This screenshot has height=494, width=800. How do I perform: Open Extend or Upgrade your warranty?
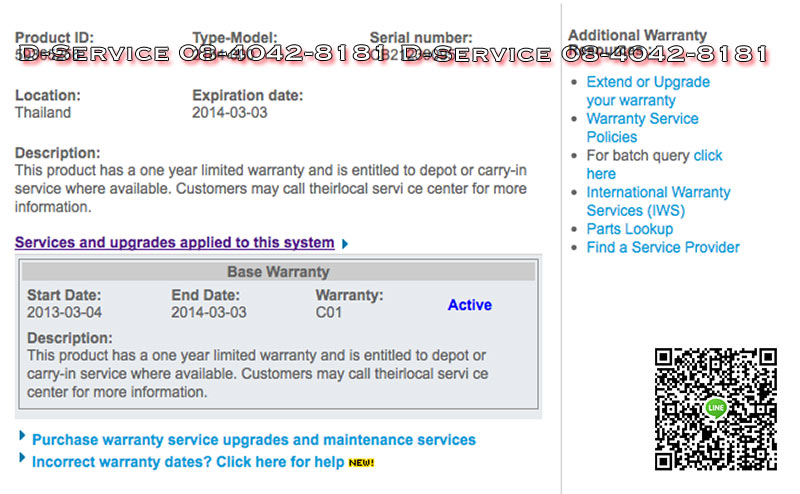tap(647, 91)
